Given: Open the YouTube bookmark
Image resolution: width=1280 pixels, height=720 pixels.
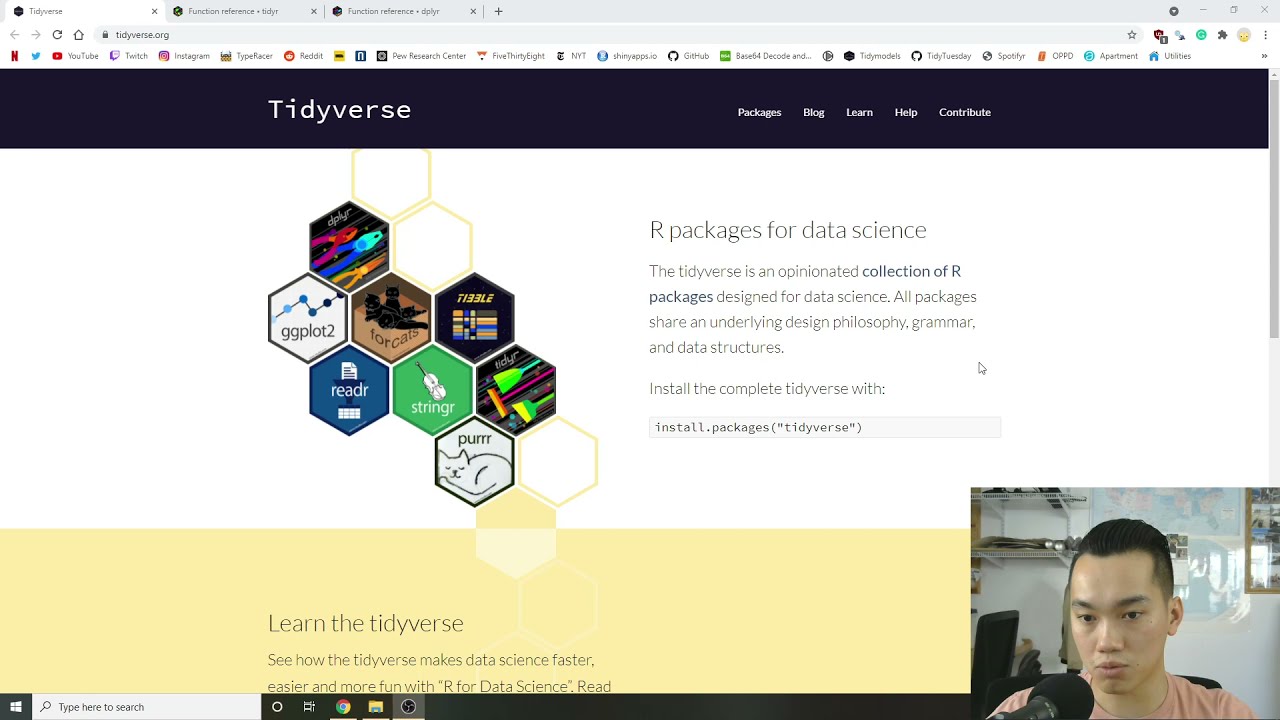Looking at the screenshot, I should point(75,56).
